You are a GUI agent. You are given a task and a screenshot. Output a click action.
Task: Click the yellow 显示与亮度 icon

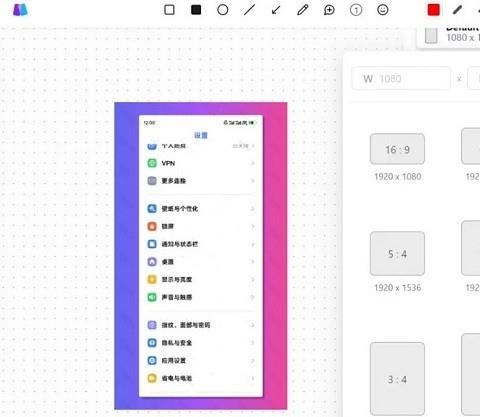152,279
